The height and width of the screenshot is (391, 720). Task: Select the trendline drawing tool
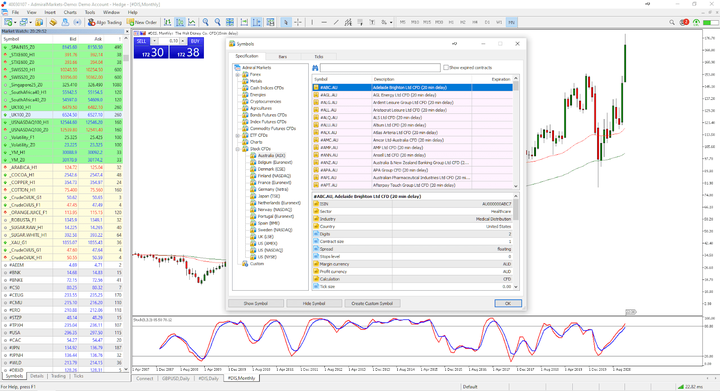336,22
